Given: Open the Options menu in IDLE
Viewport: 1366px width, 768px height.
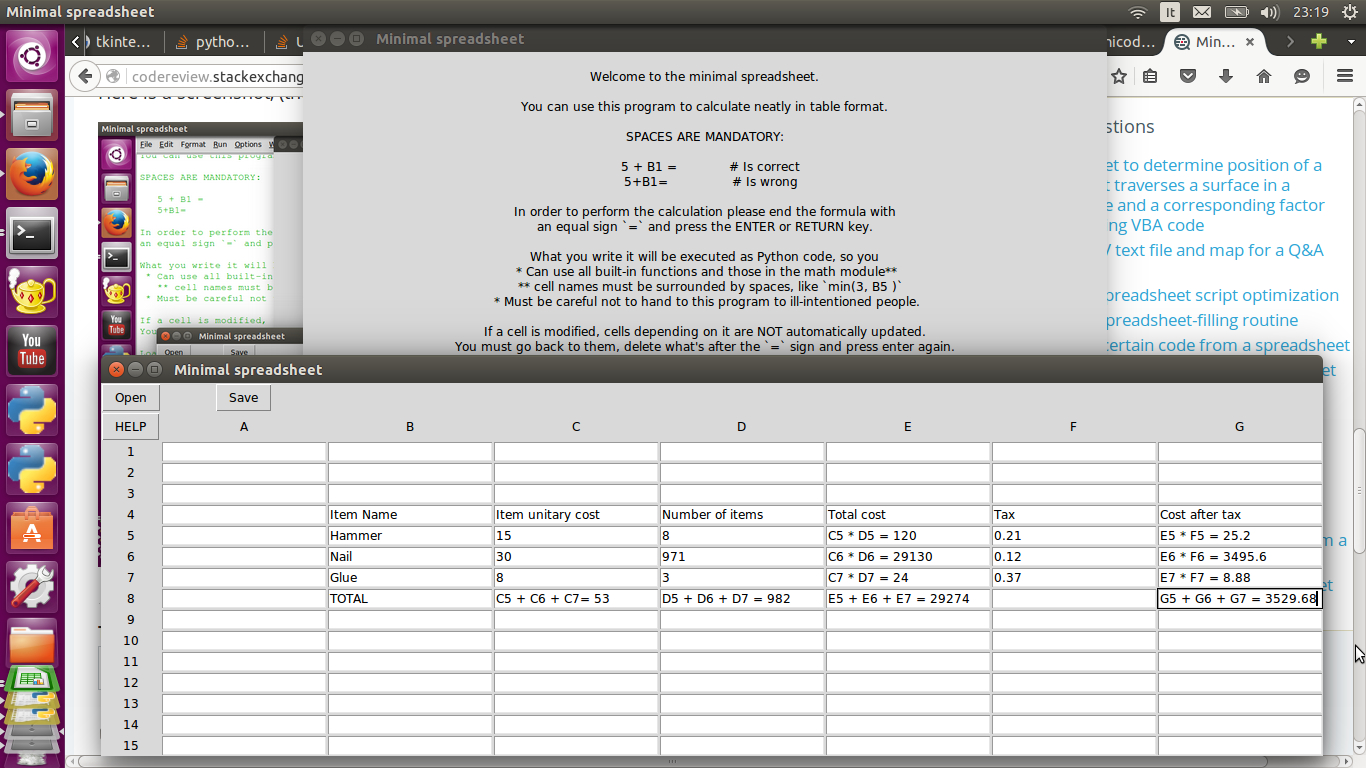Looking at the screenshot, I should point(247,144).
